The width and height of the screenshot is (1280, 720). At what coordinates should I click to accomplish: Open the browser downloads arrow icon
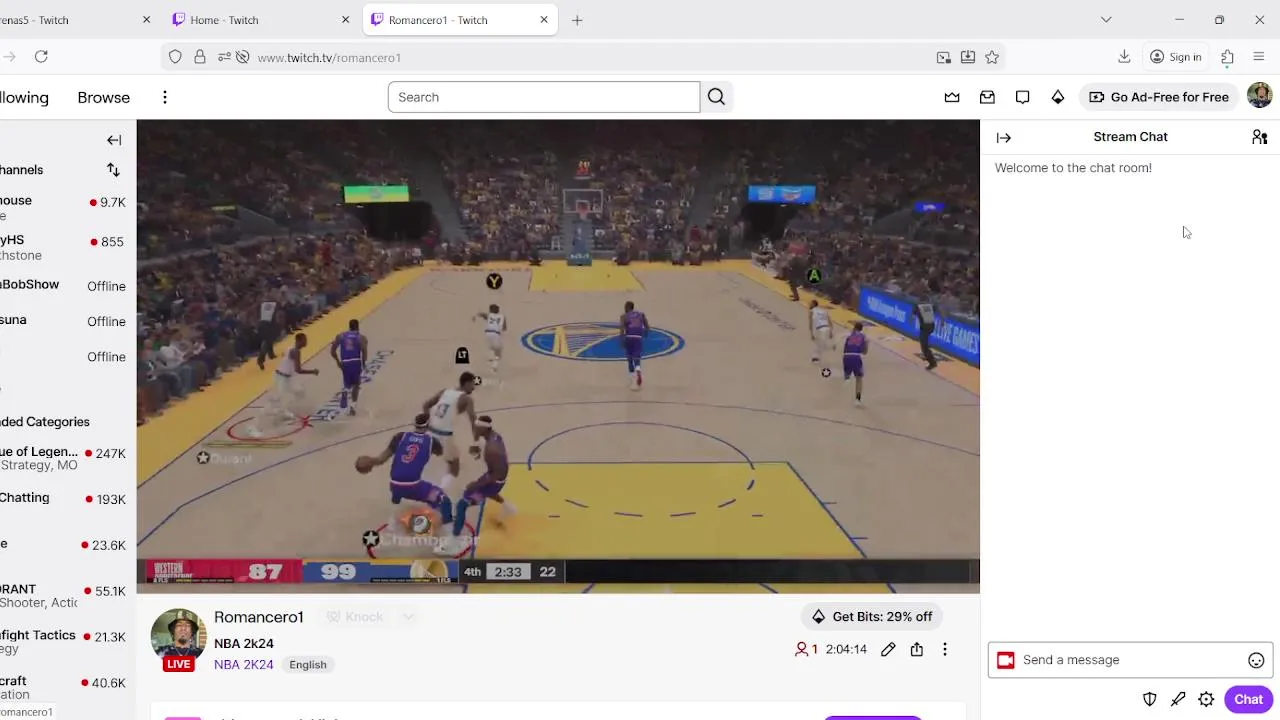pyautogui.click(x=1124, y=57)
